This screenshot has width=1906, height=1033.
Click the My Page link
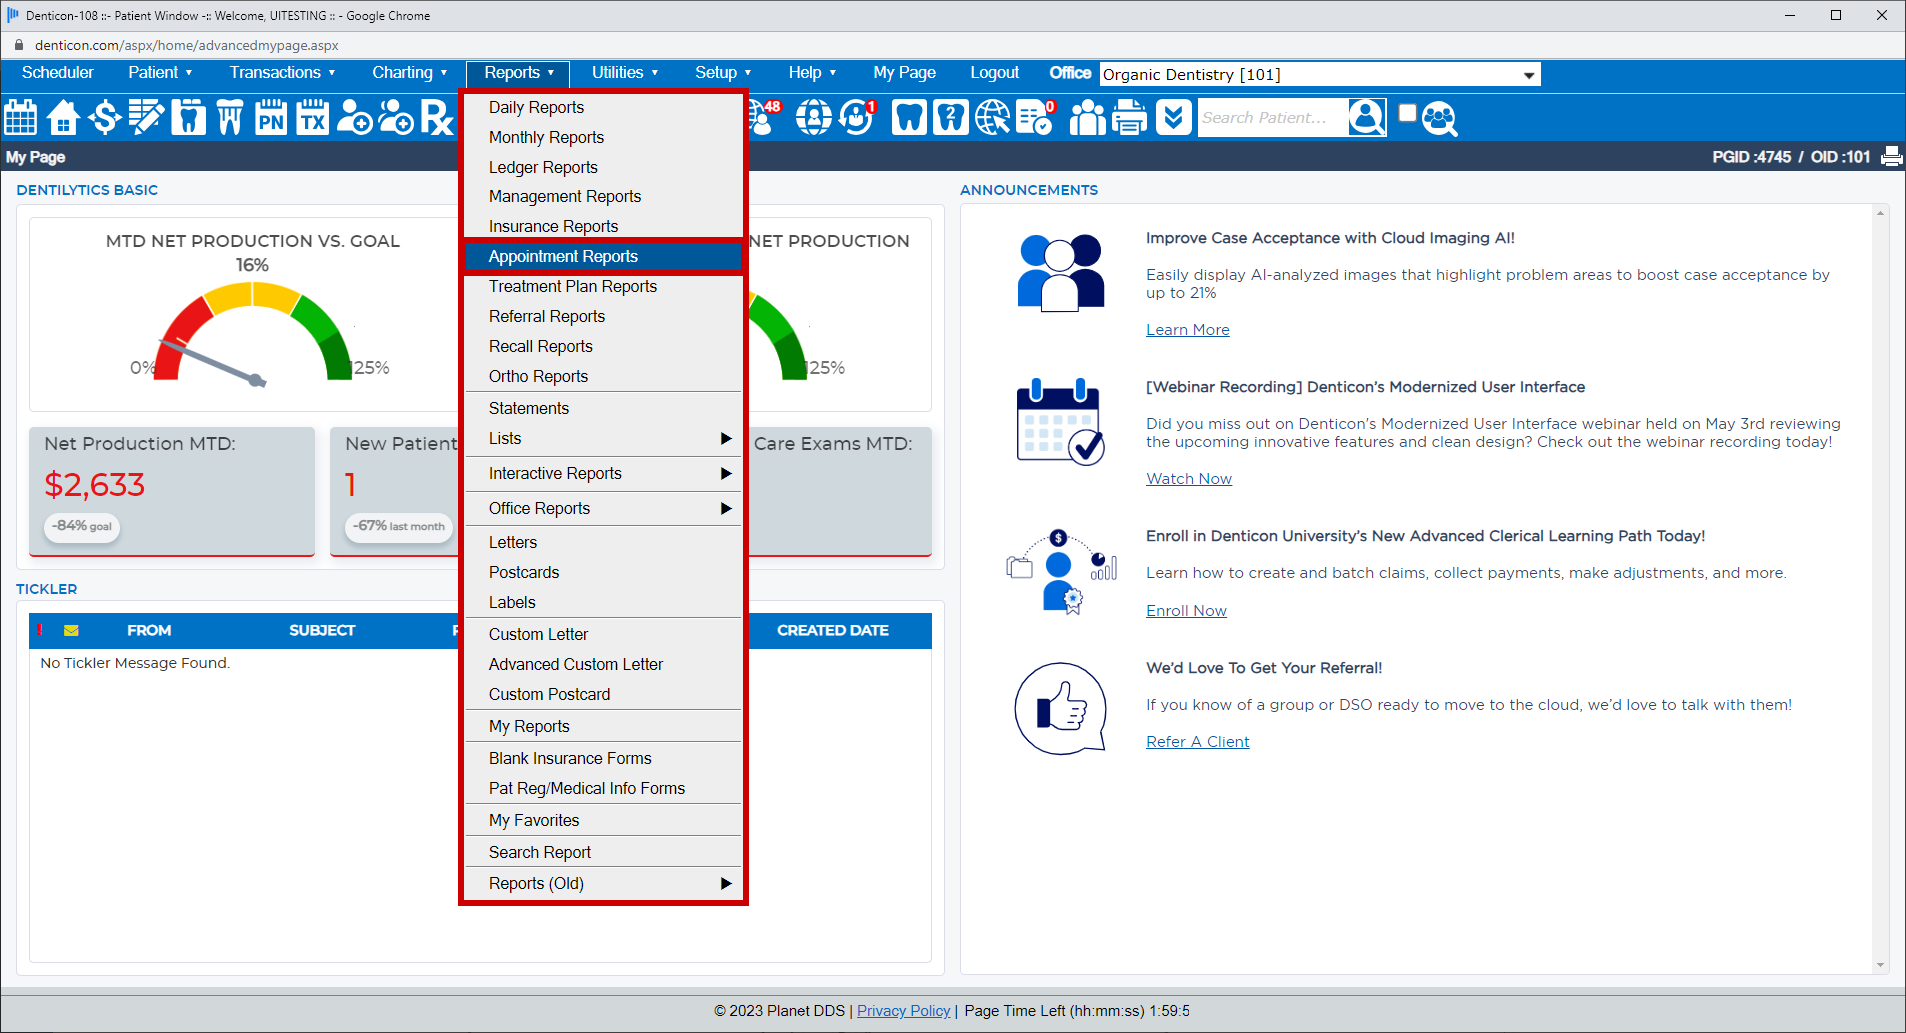[x=904, y=73]
